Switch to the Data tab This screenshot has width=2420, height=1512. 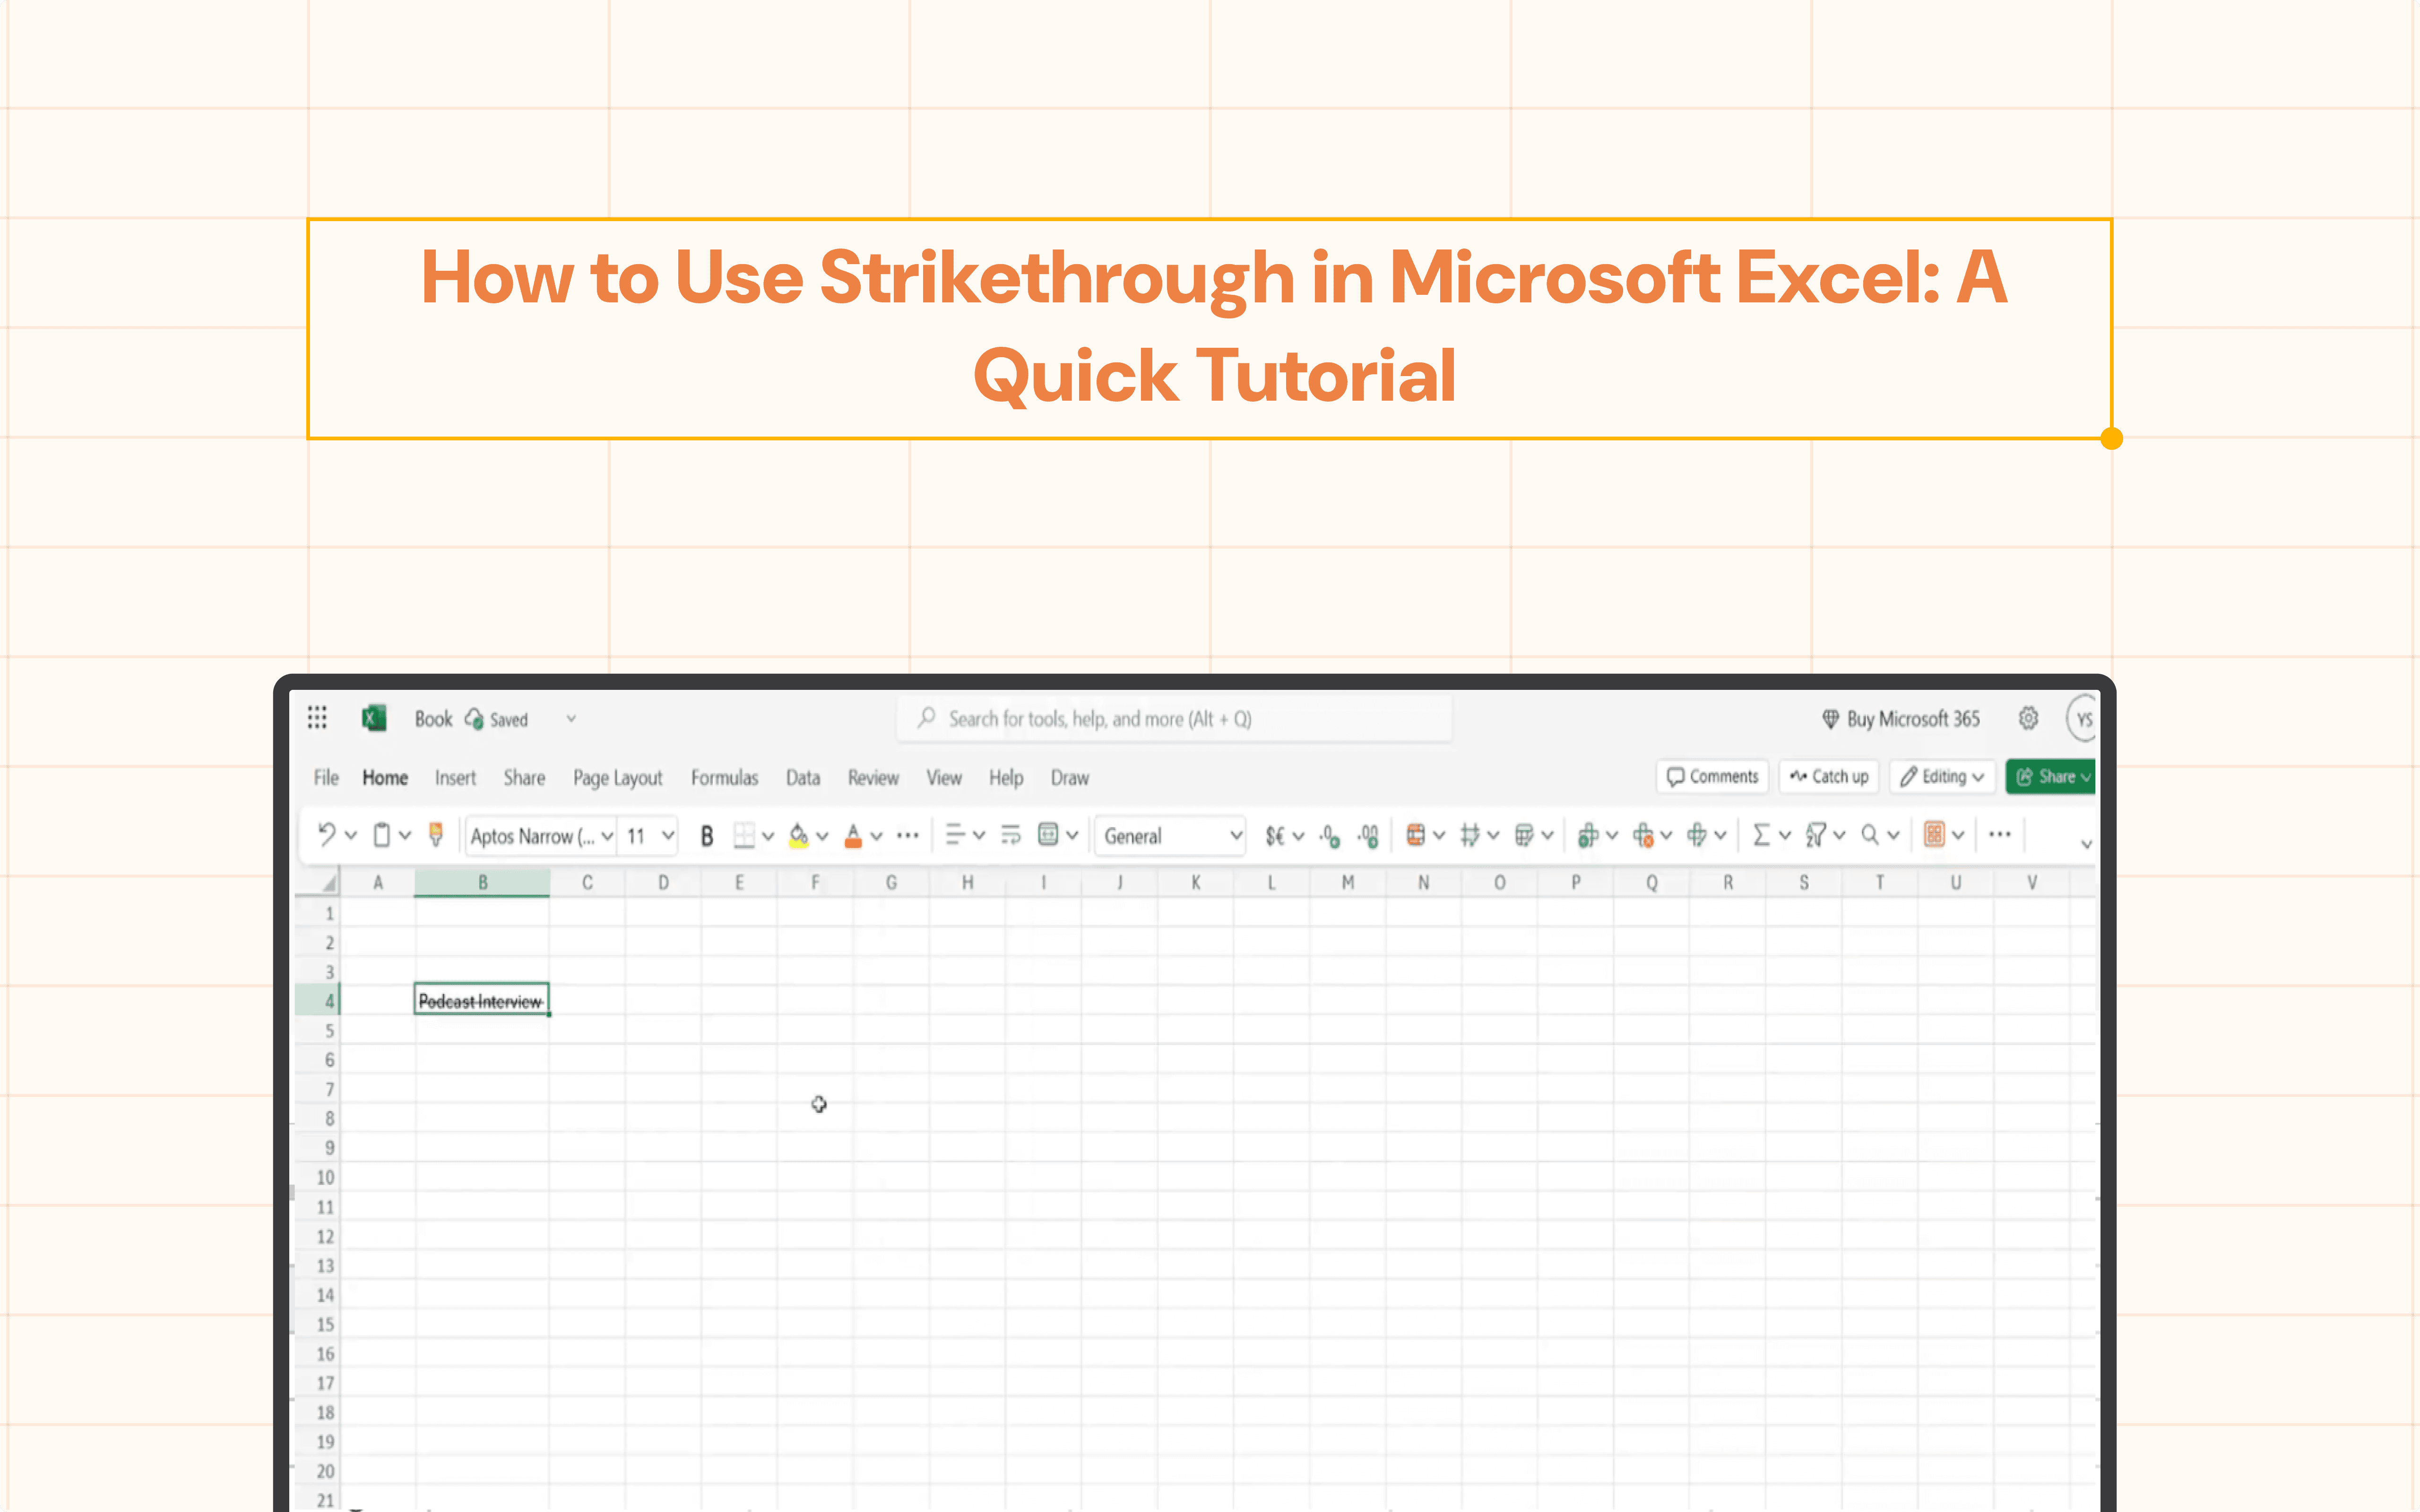(x=803, y=778)
